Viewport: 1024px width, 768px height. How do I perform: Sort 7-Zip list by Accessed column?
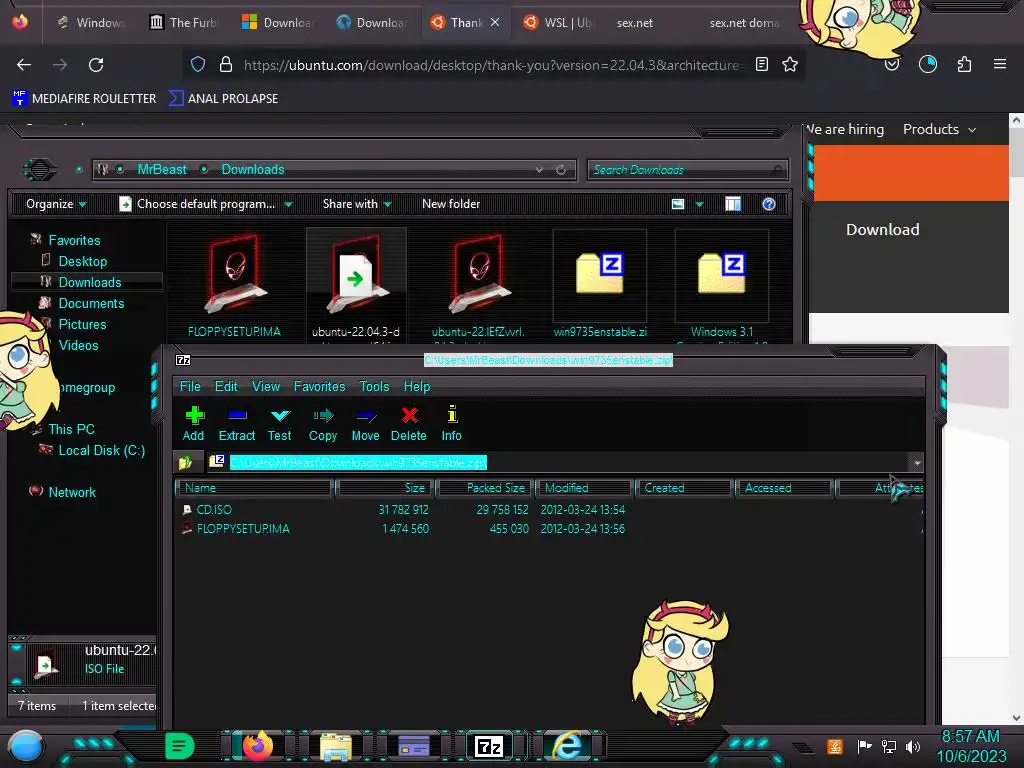click(784, 488)
